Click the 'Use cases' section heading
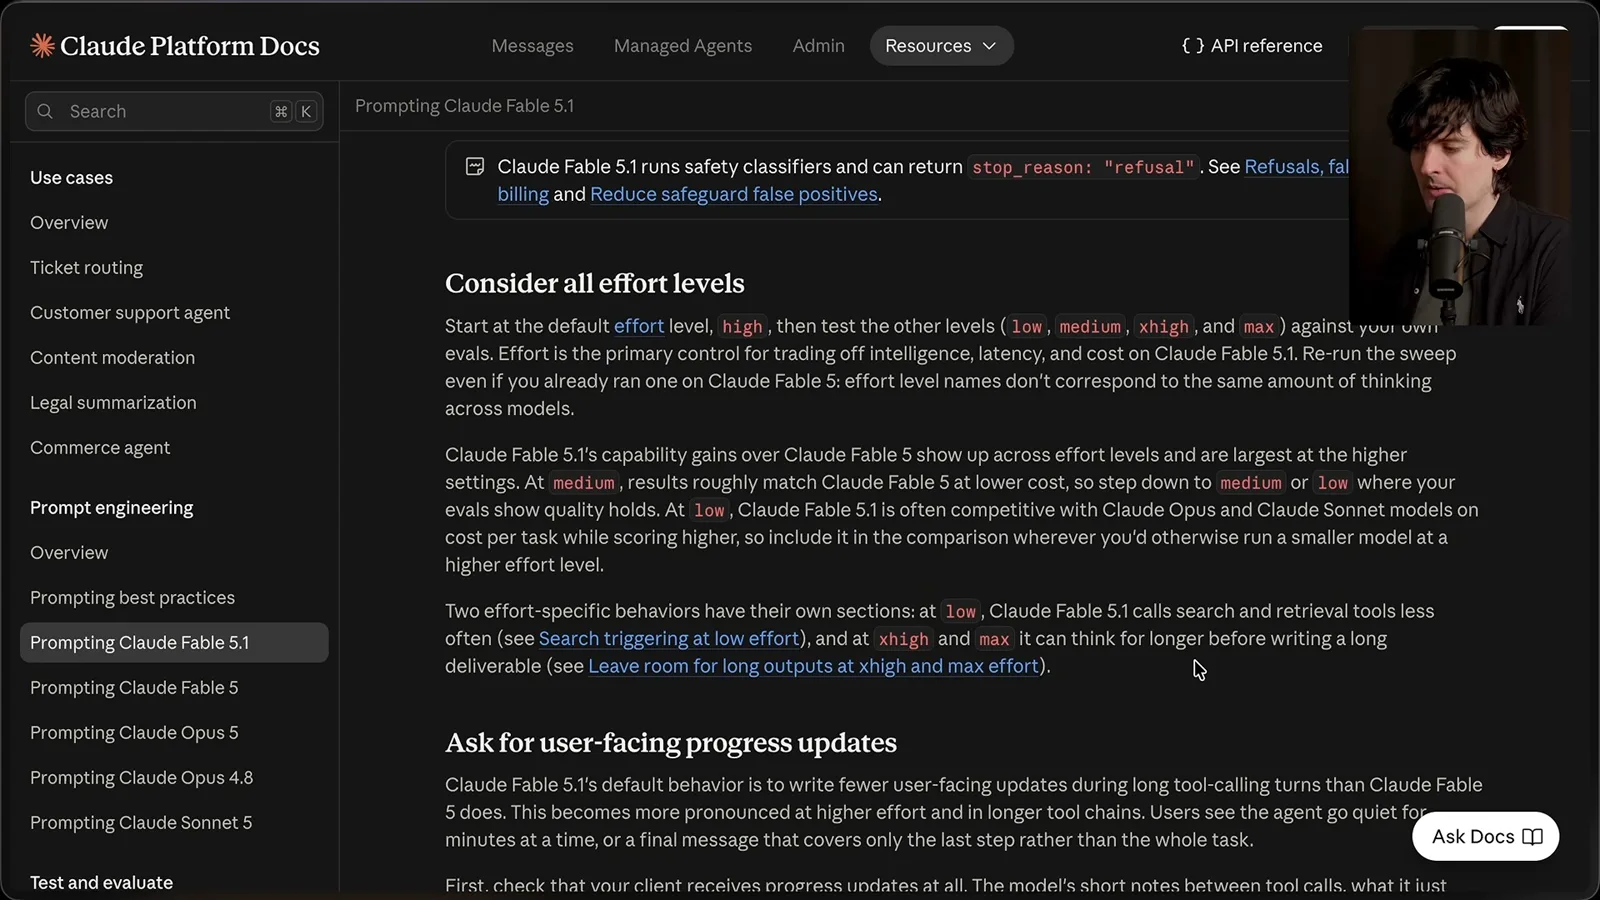The image size is (1600, 900). click(71, 178)
